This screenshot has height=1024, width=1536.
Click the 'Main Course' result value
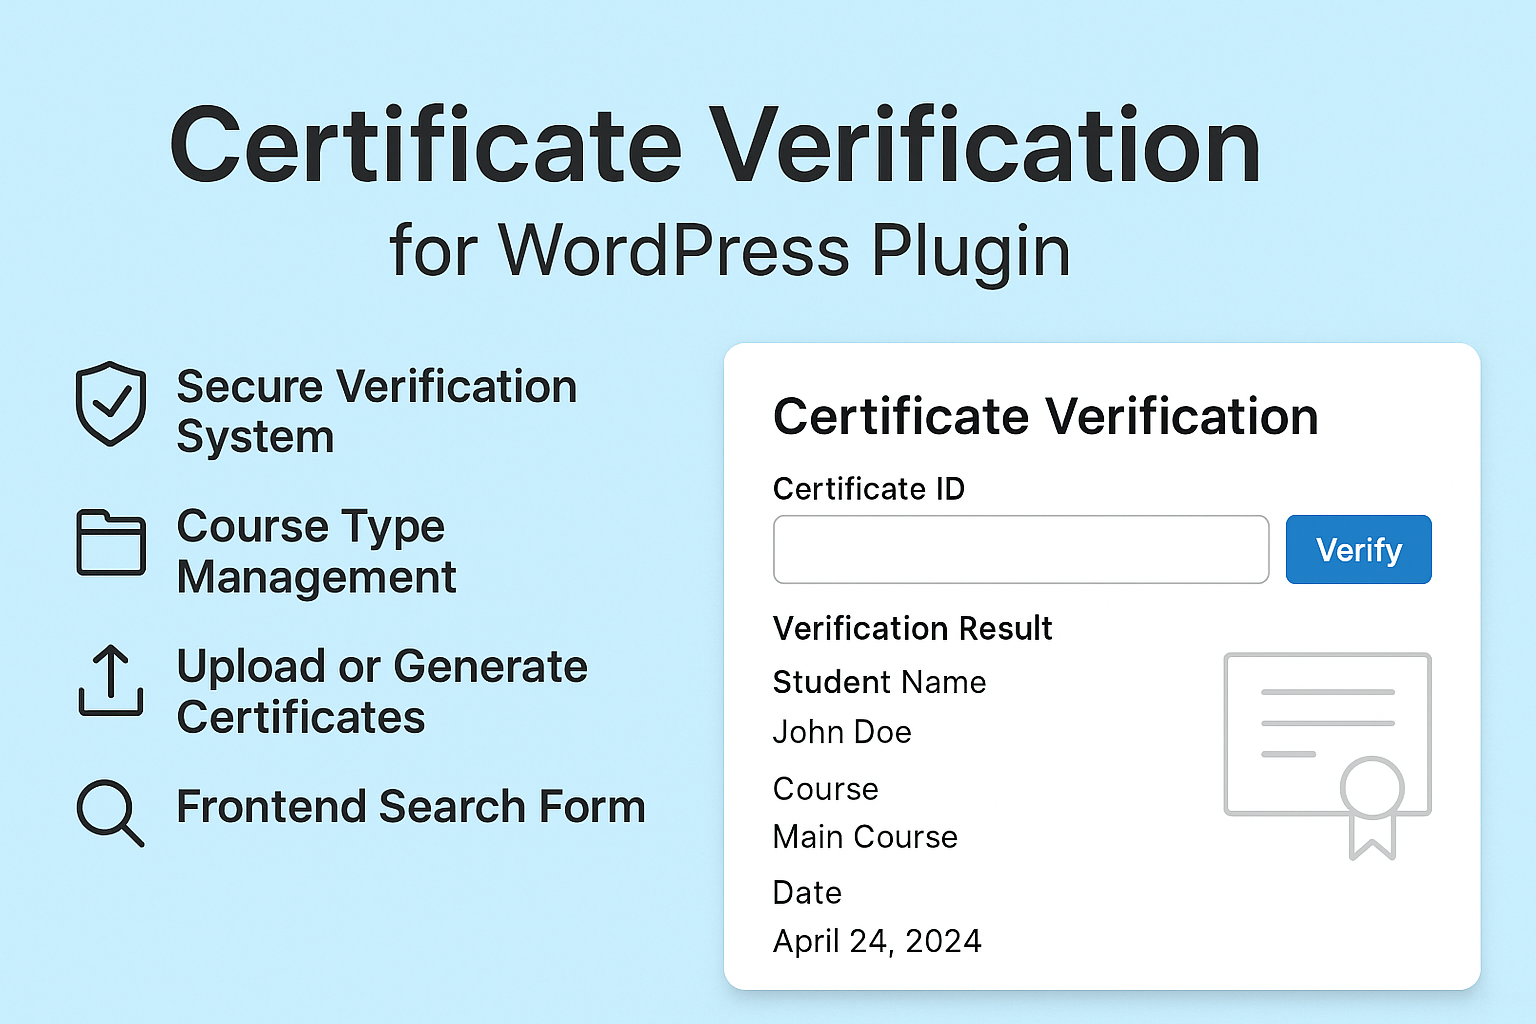[x=865, y=836]
